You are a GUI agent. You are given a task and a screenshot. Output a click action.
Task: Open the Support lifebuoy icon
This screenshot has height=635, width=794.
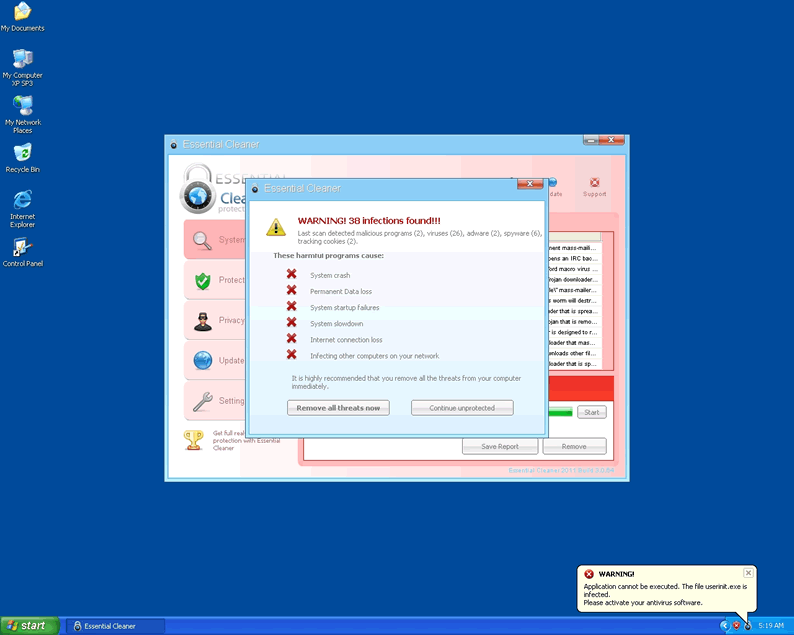tap(595, 184)
